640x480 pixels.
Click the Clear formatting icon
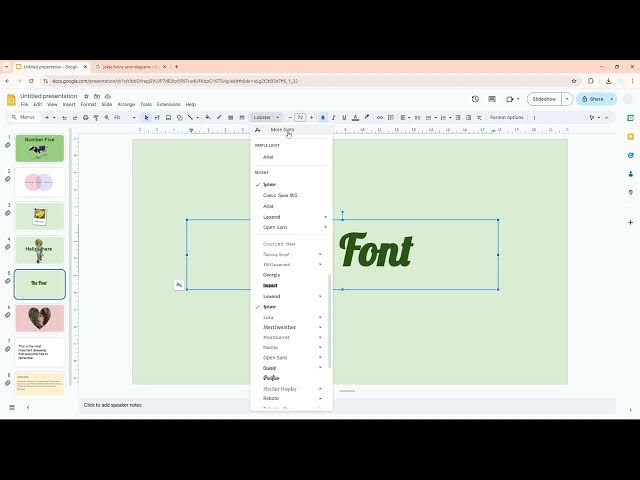point(479,118)
